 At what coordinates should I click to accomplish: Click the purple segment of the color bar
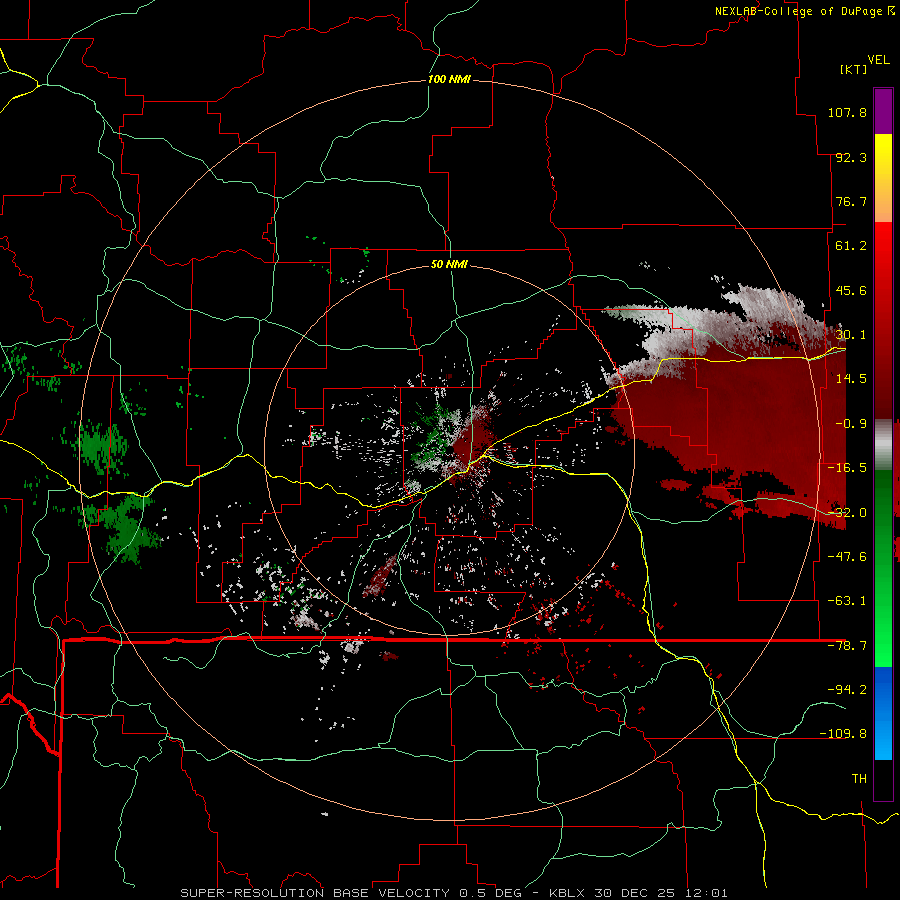click(883, 111)
